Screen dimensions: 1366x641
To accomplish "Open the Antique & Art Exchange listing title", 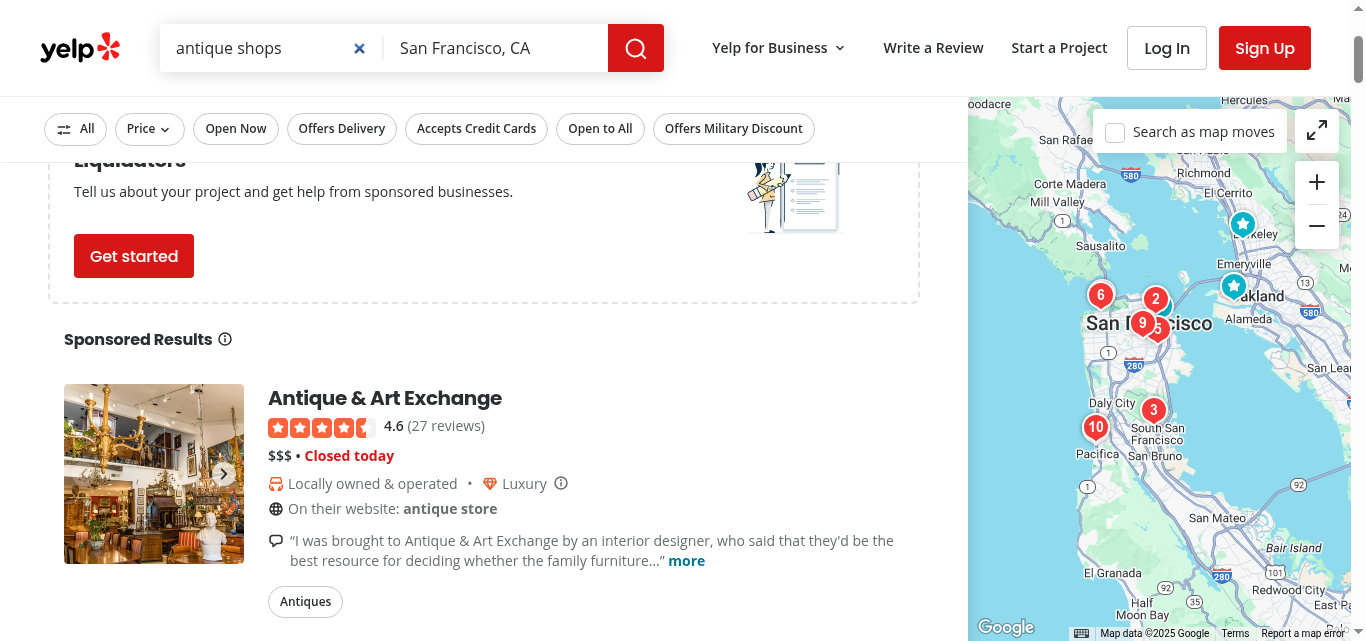I will (x=385, y=398).
